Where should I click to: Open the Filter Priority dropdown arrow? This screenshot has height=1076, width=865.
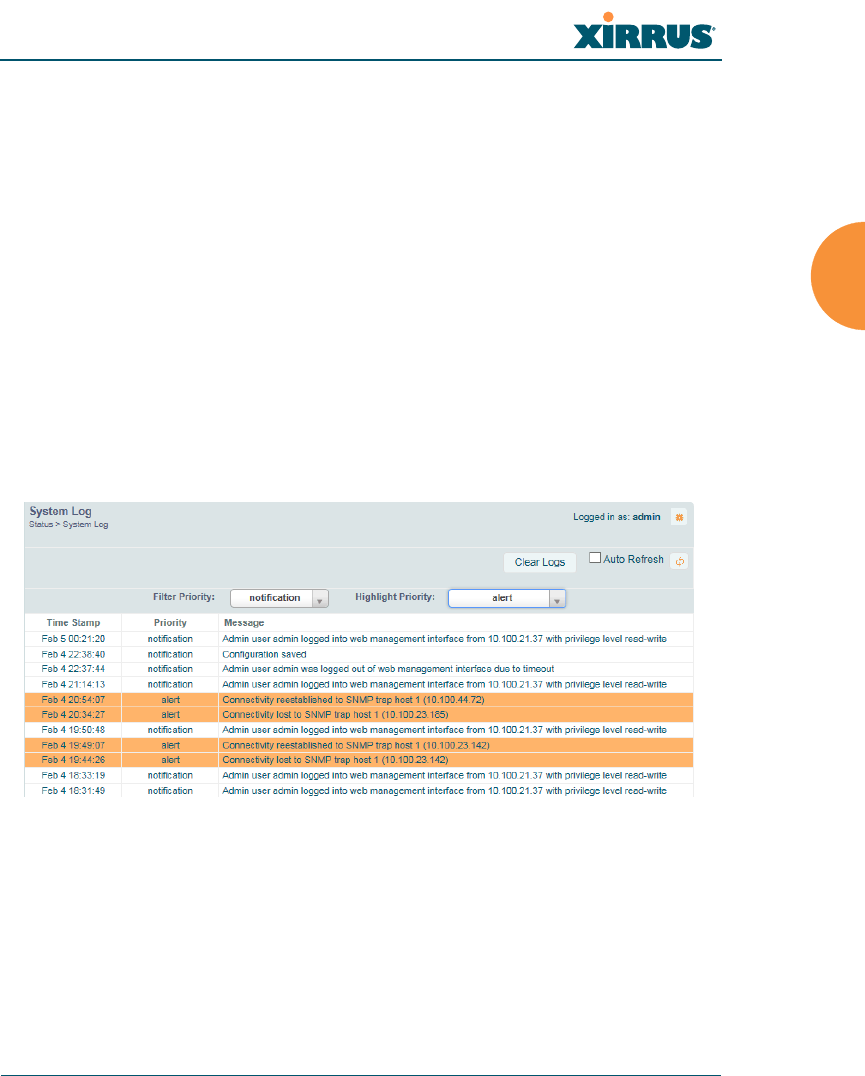pyautogui.click(x=320, y=599)
